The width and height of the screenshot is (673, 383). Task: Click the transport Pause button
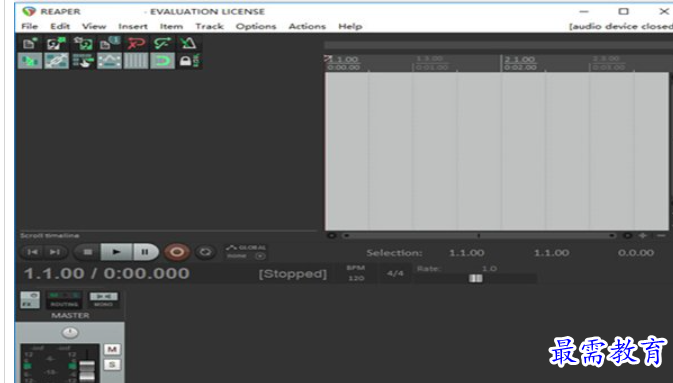click(x=145, y=252)
